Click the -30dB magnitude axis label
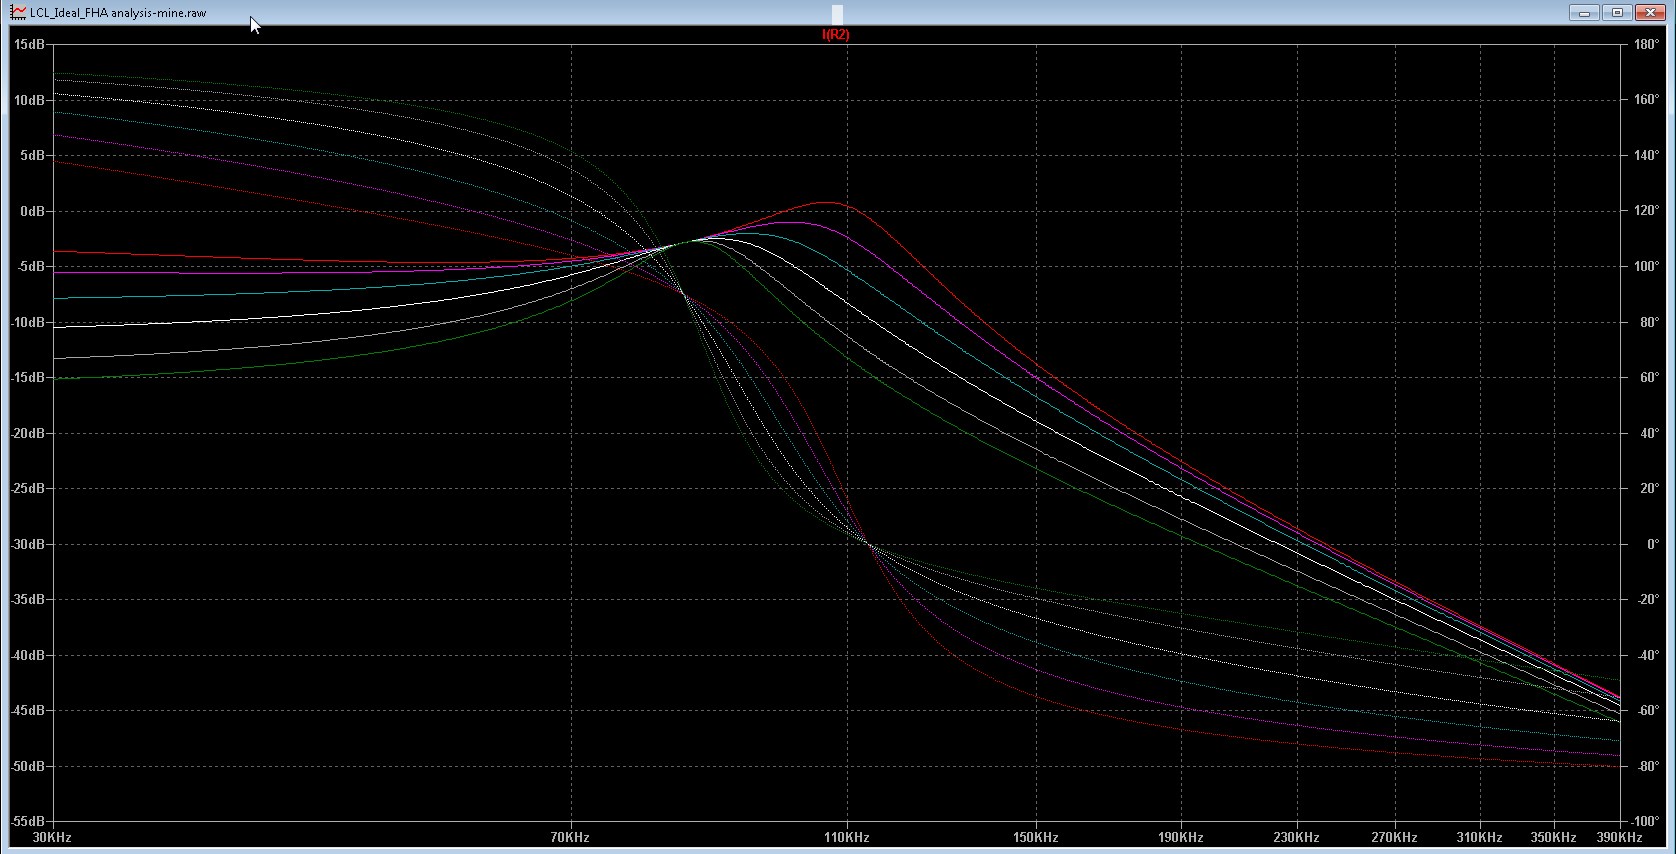Viewport: 1676px width, 854px height. pyautogui.click(x=28, y=544)
